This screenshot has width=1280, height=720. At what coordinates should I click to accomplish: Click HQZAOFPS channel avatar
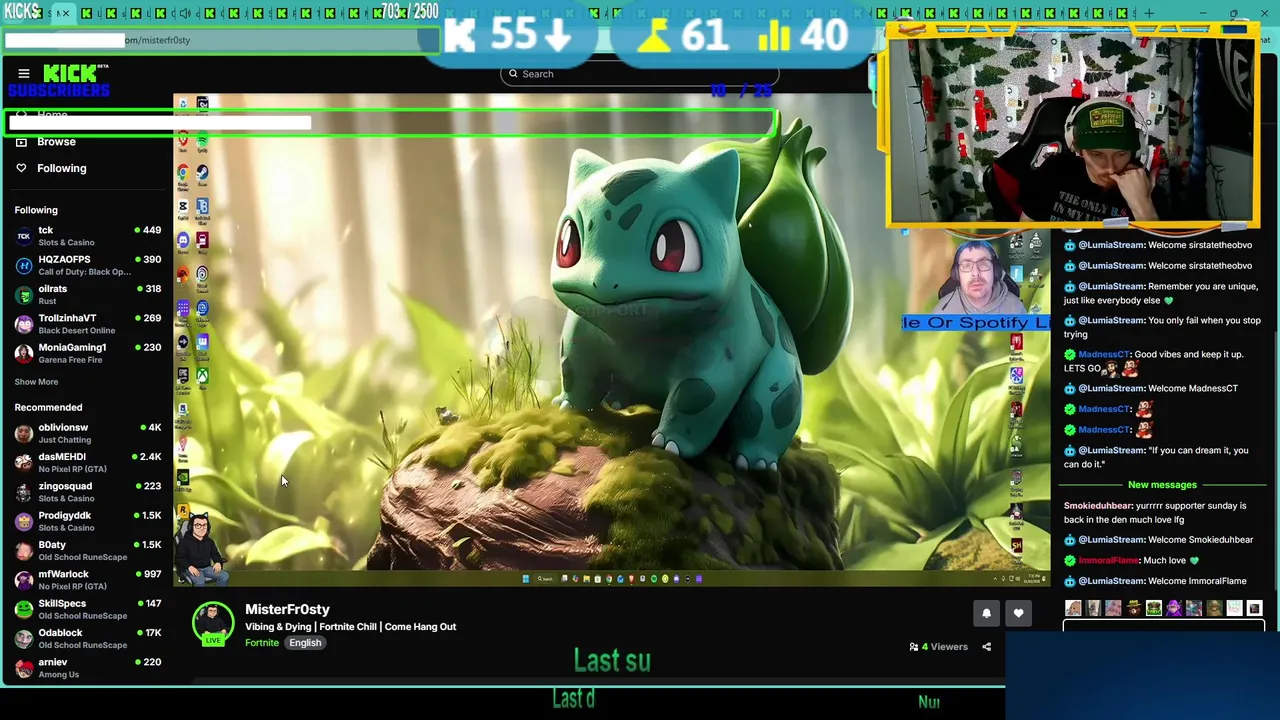tap(24, 265)
